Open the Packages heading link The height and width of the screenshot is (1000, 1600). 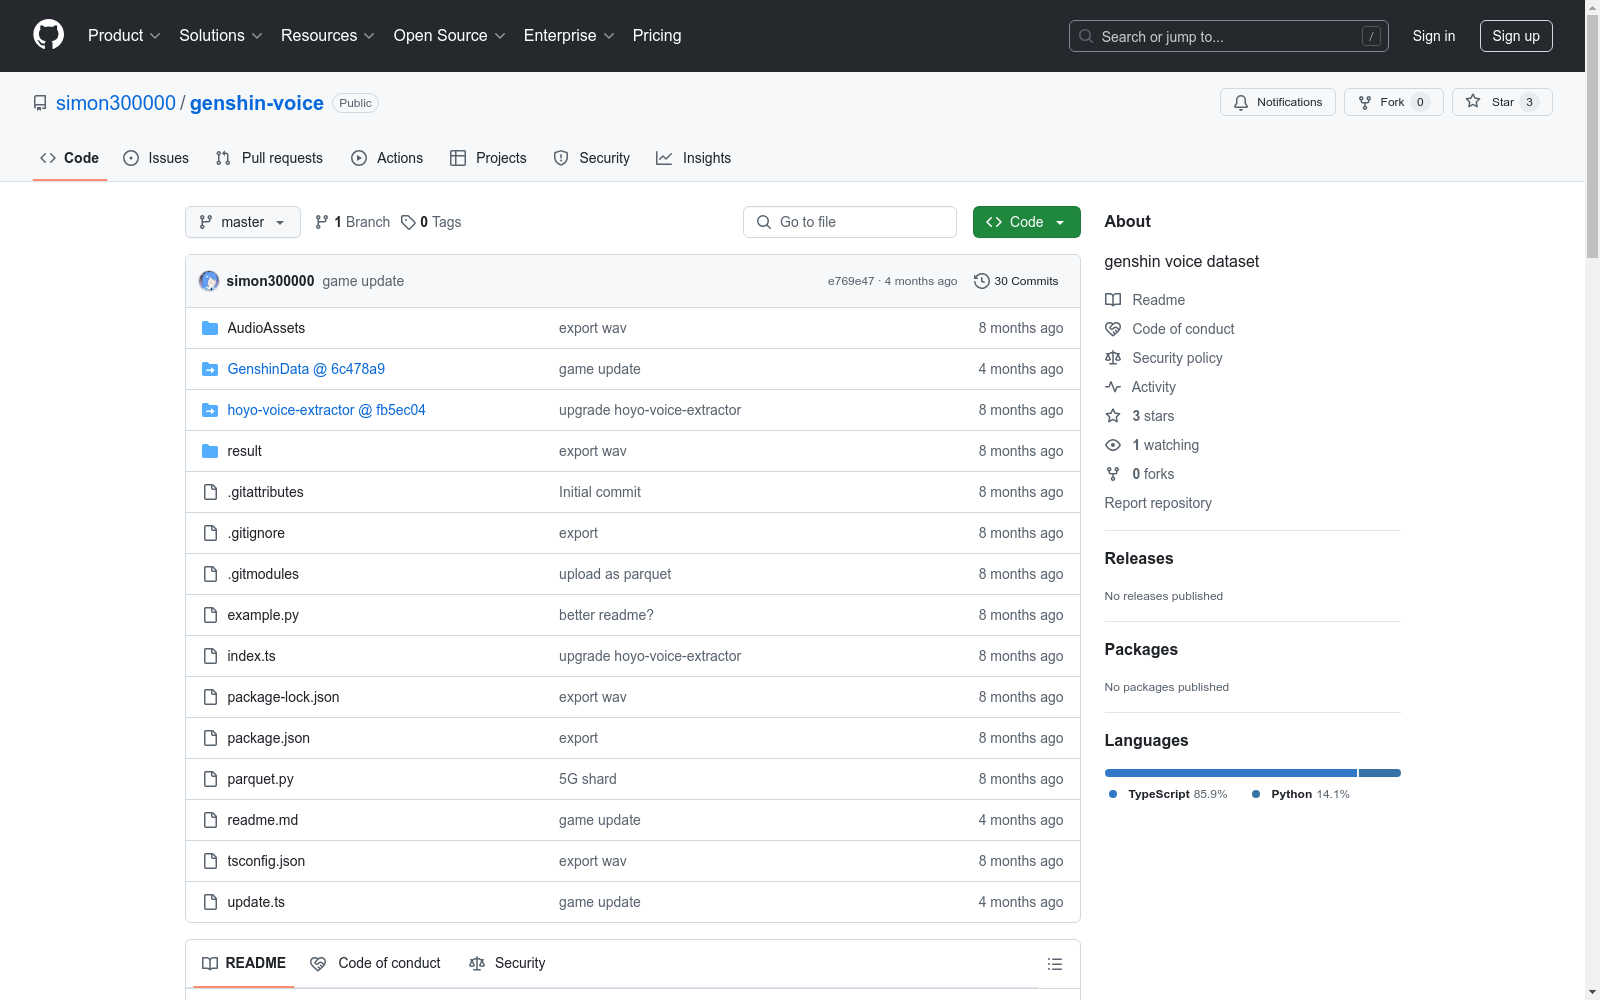1141,649
